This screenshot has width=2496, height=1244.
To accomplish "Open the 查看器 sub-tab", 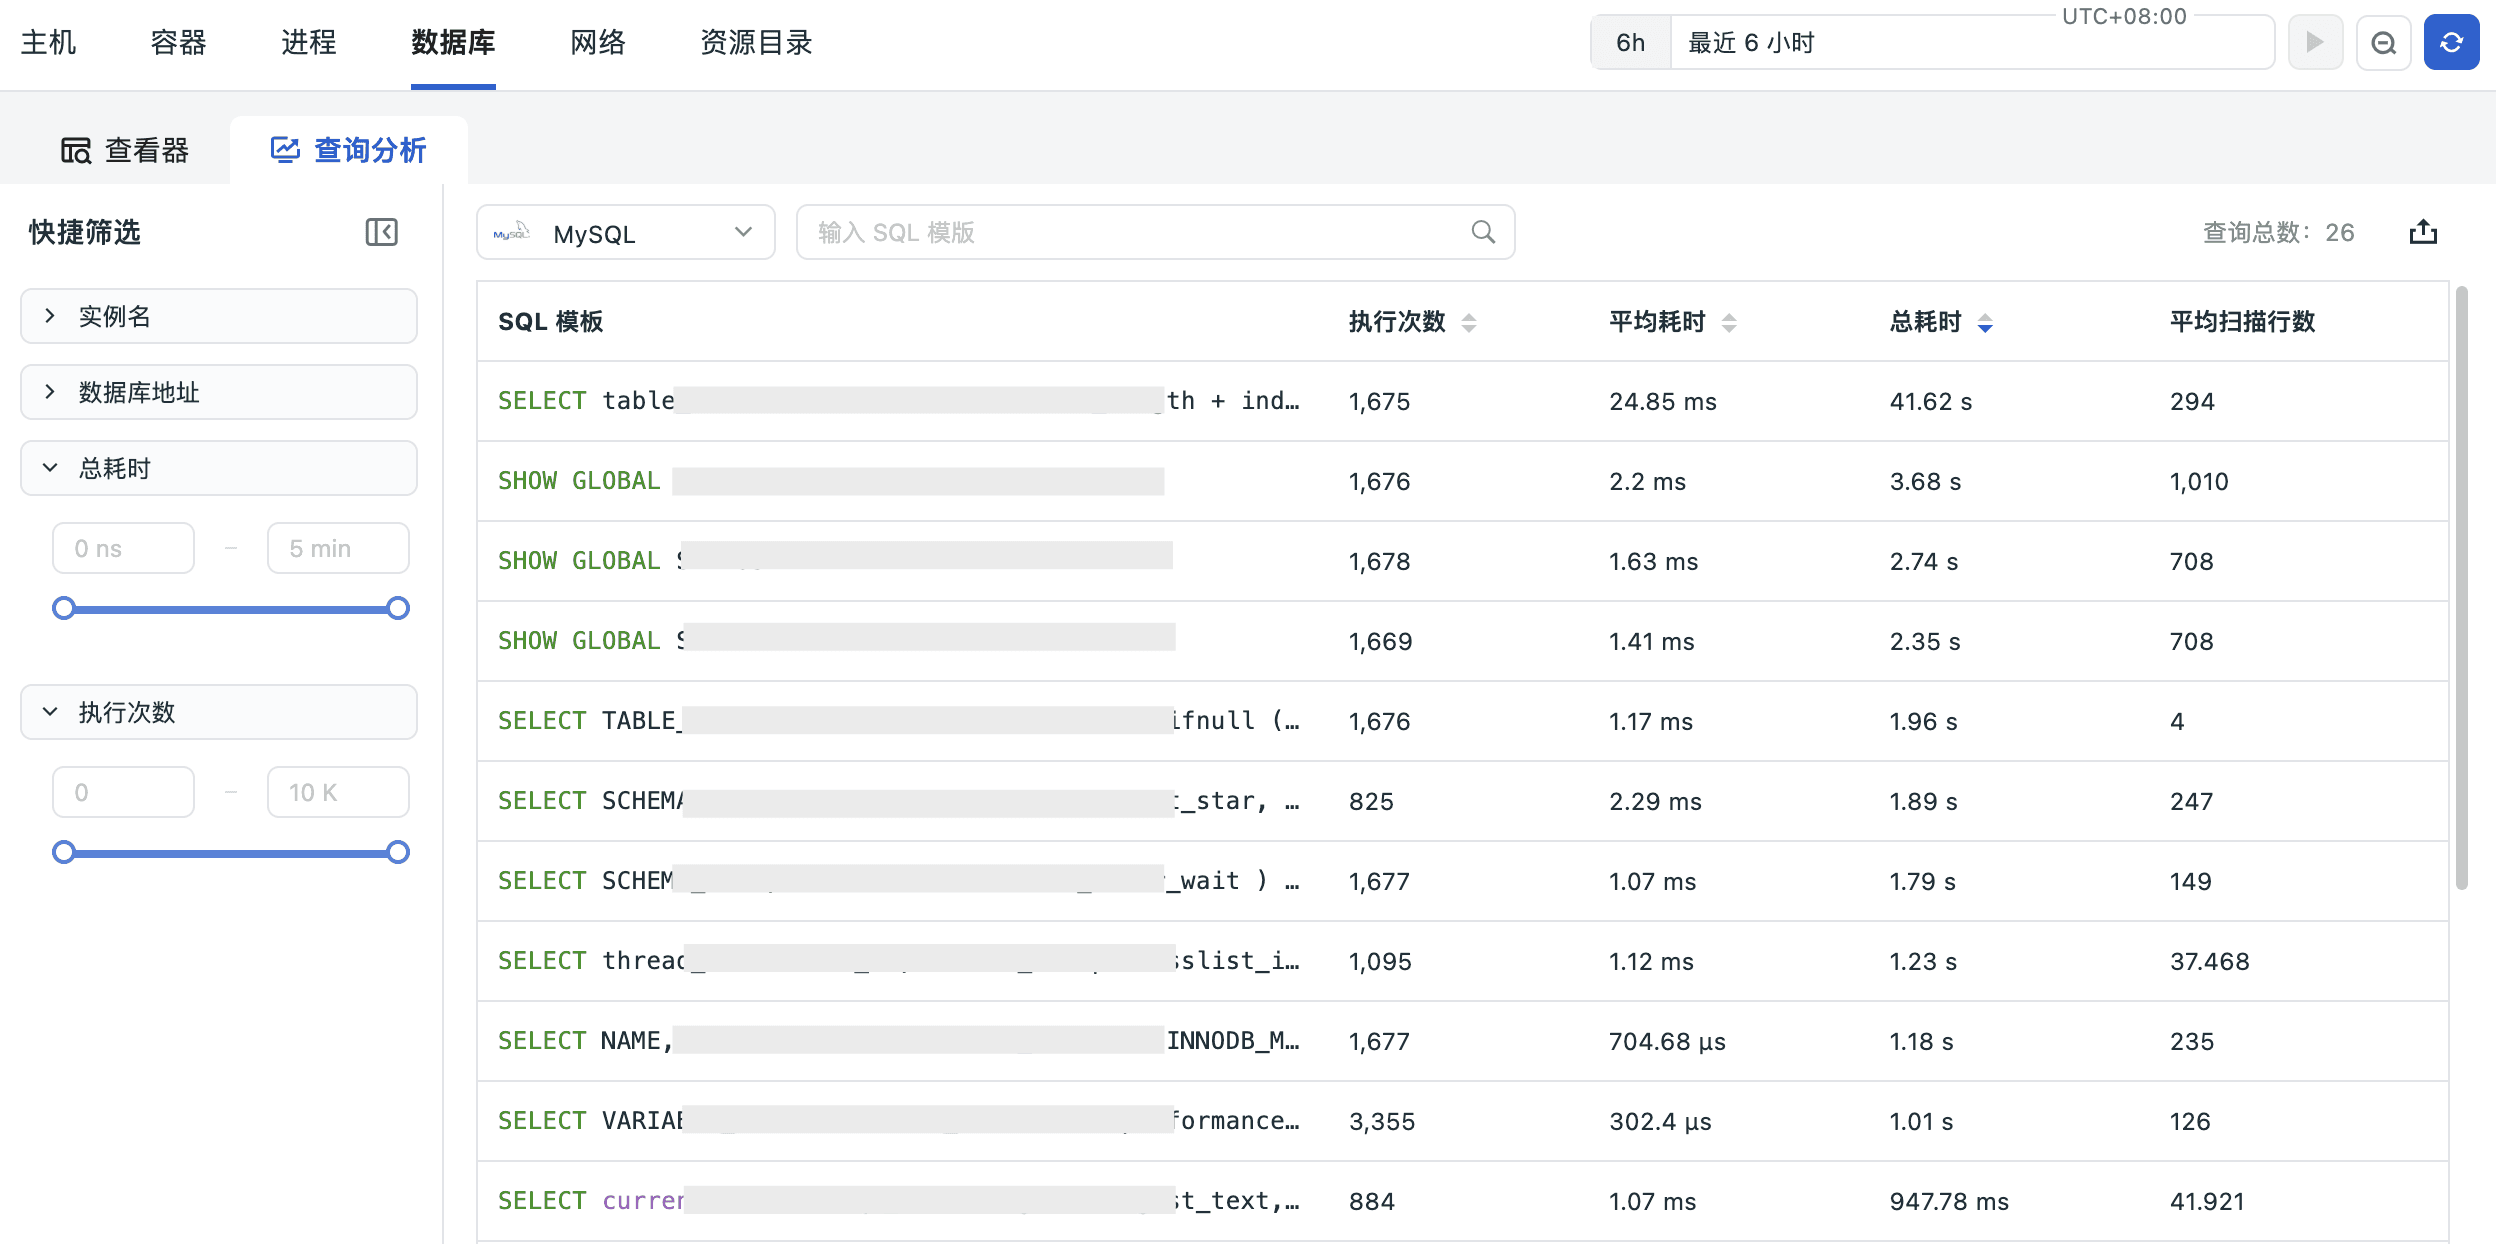I will pos(125,150).
